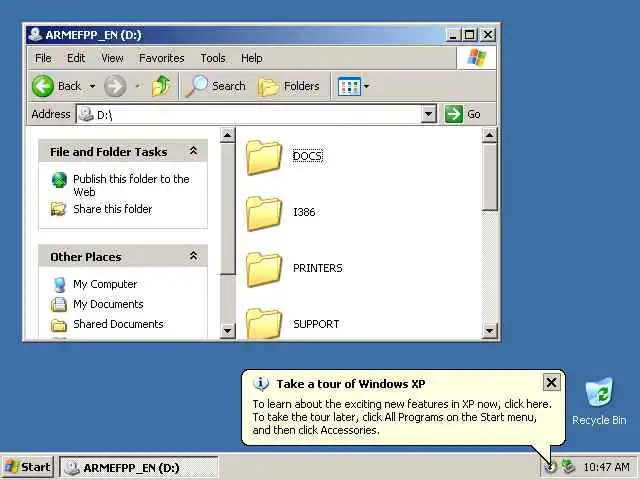Open the Edit menu

(76, 58)
